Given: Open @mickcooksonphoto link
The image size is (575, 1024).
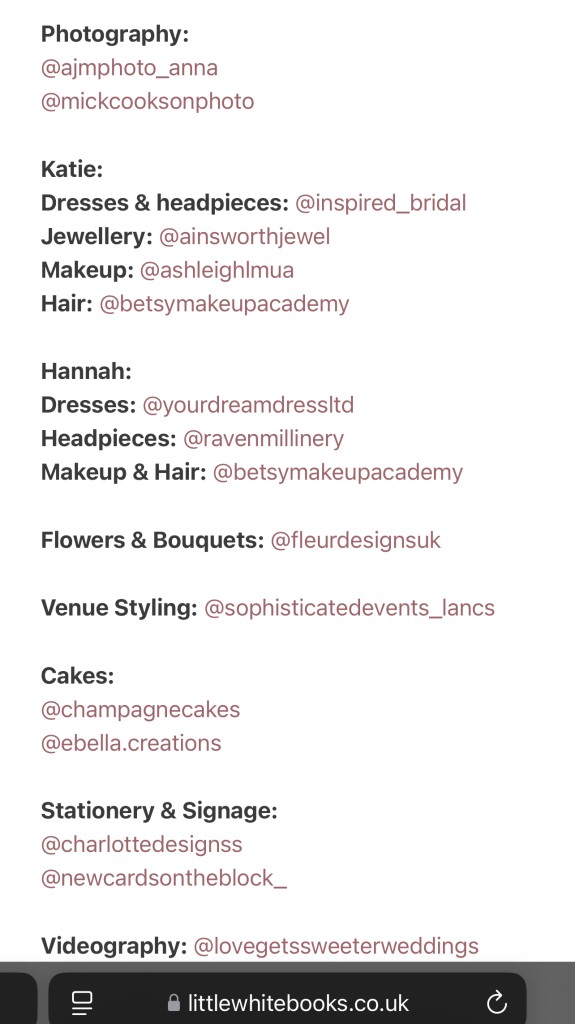Looking at the screenshot, I should pyautogui.click(x=148, y=101).
